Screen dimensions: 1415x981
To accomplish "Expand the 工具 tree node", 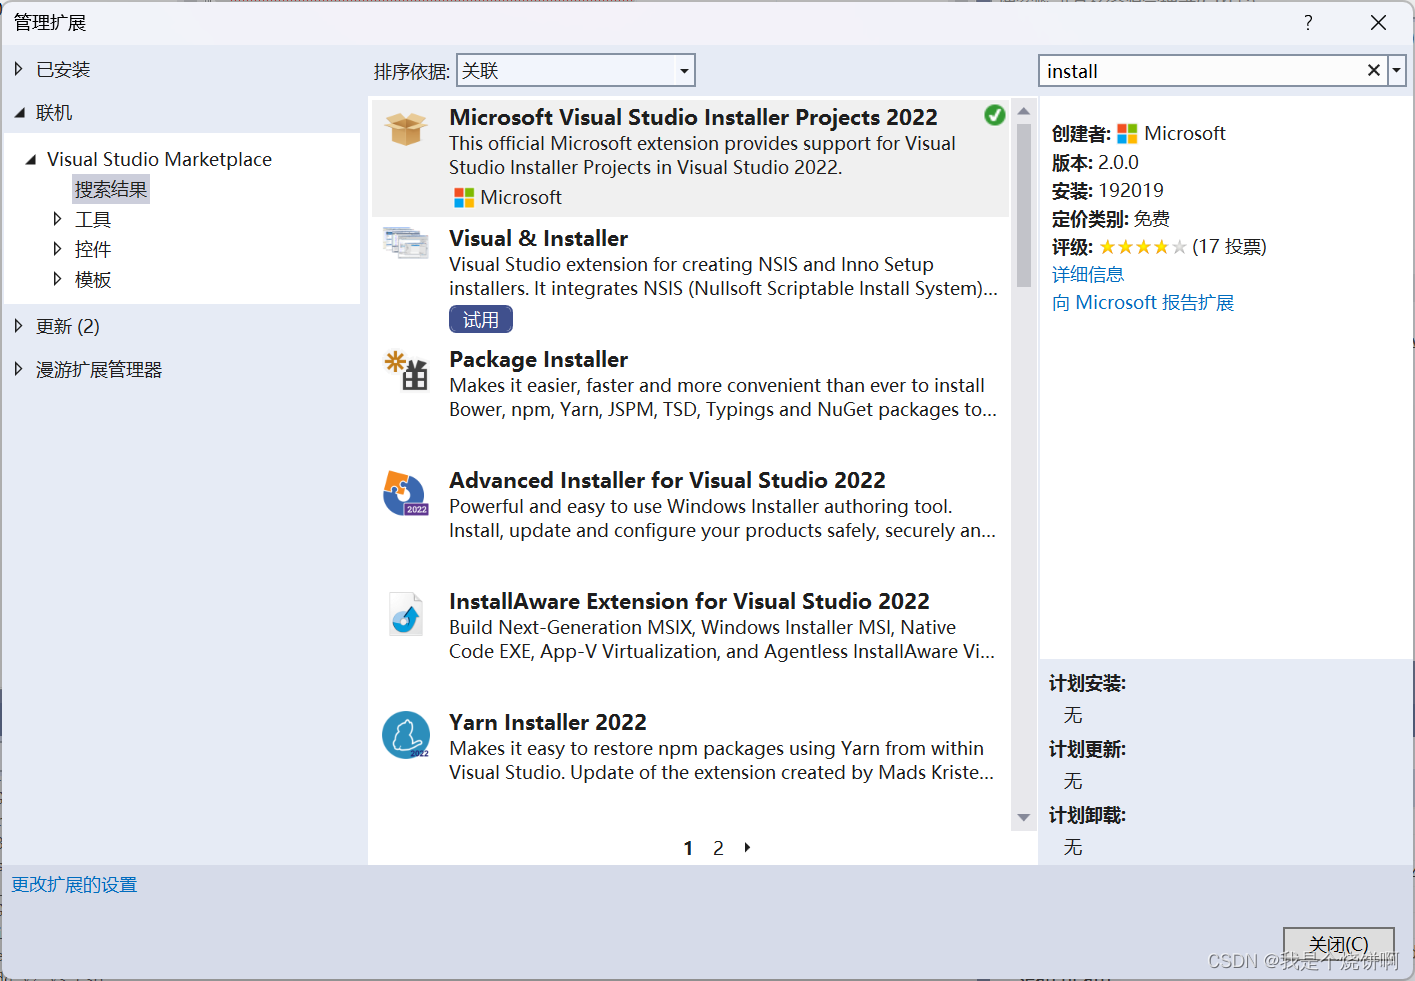I will (x=57, y=218).
